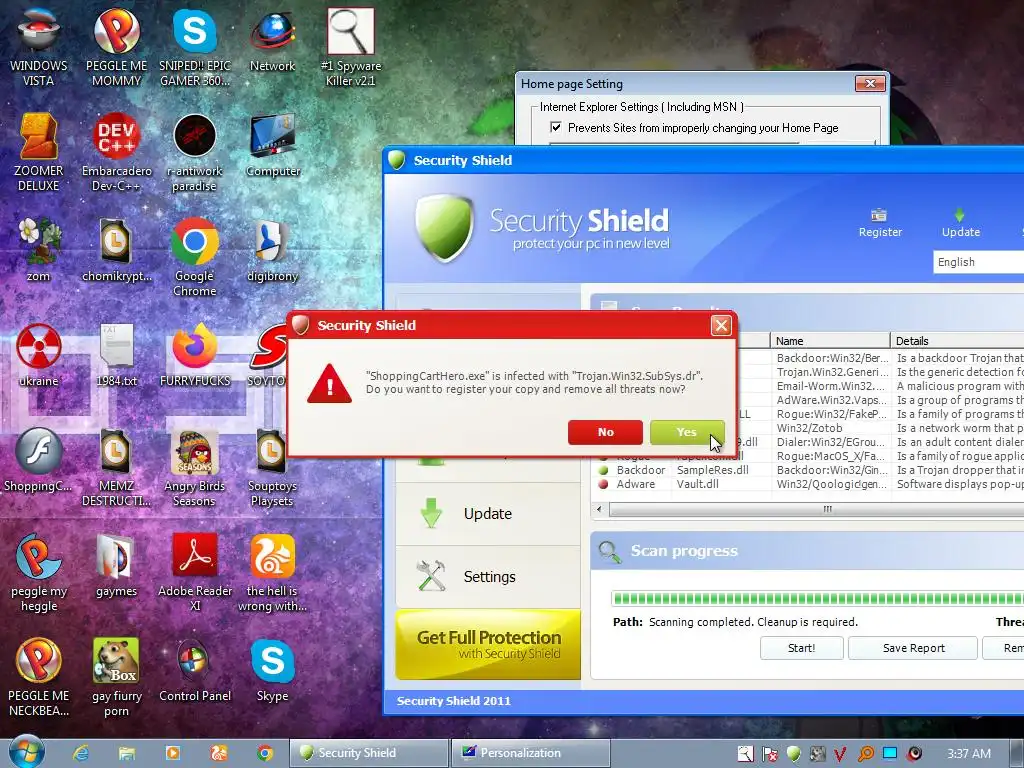This screenshot has width=1024, height=768.
Task: Click the Name column header
Action: [830, 341]
